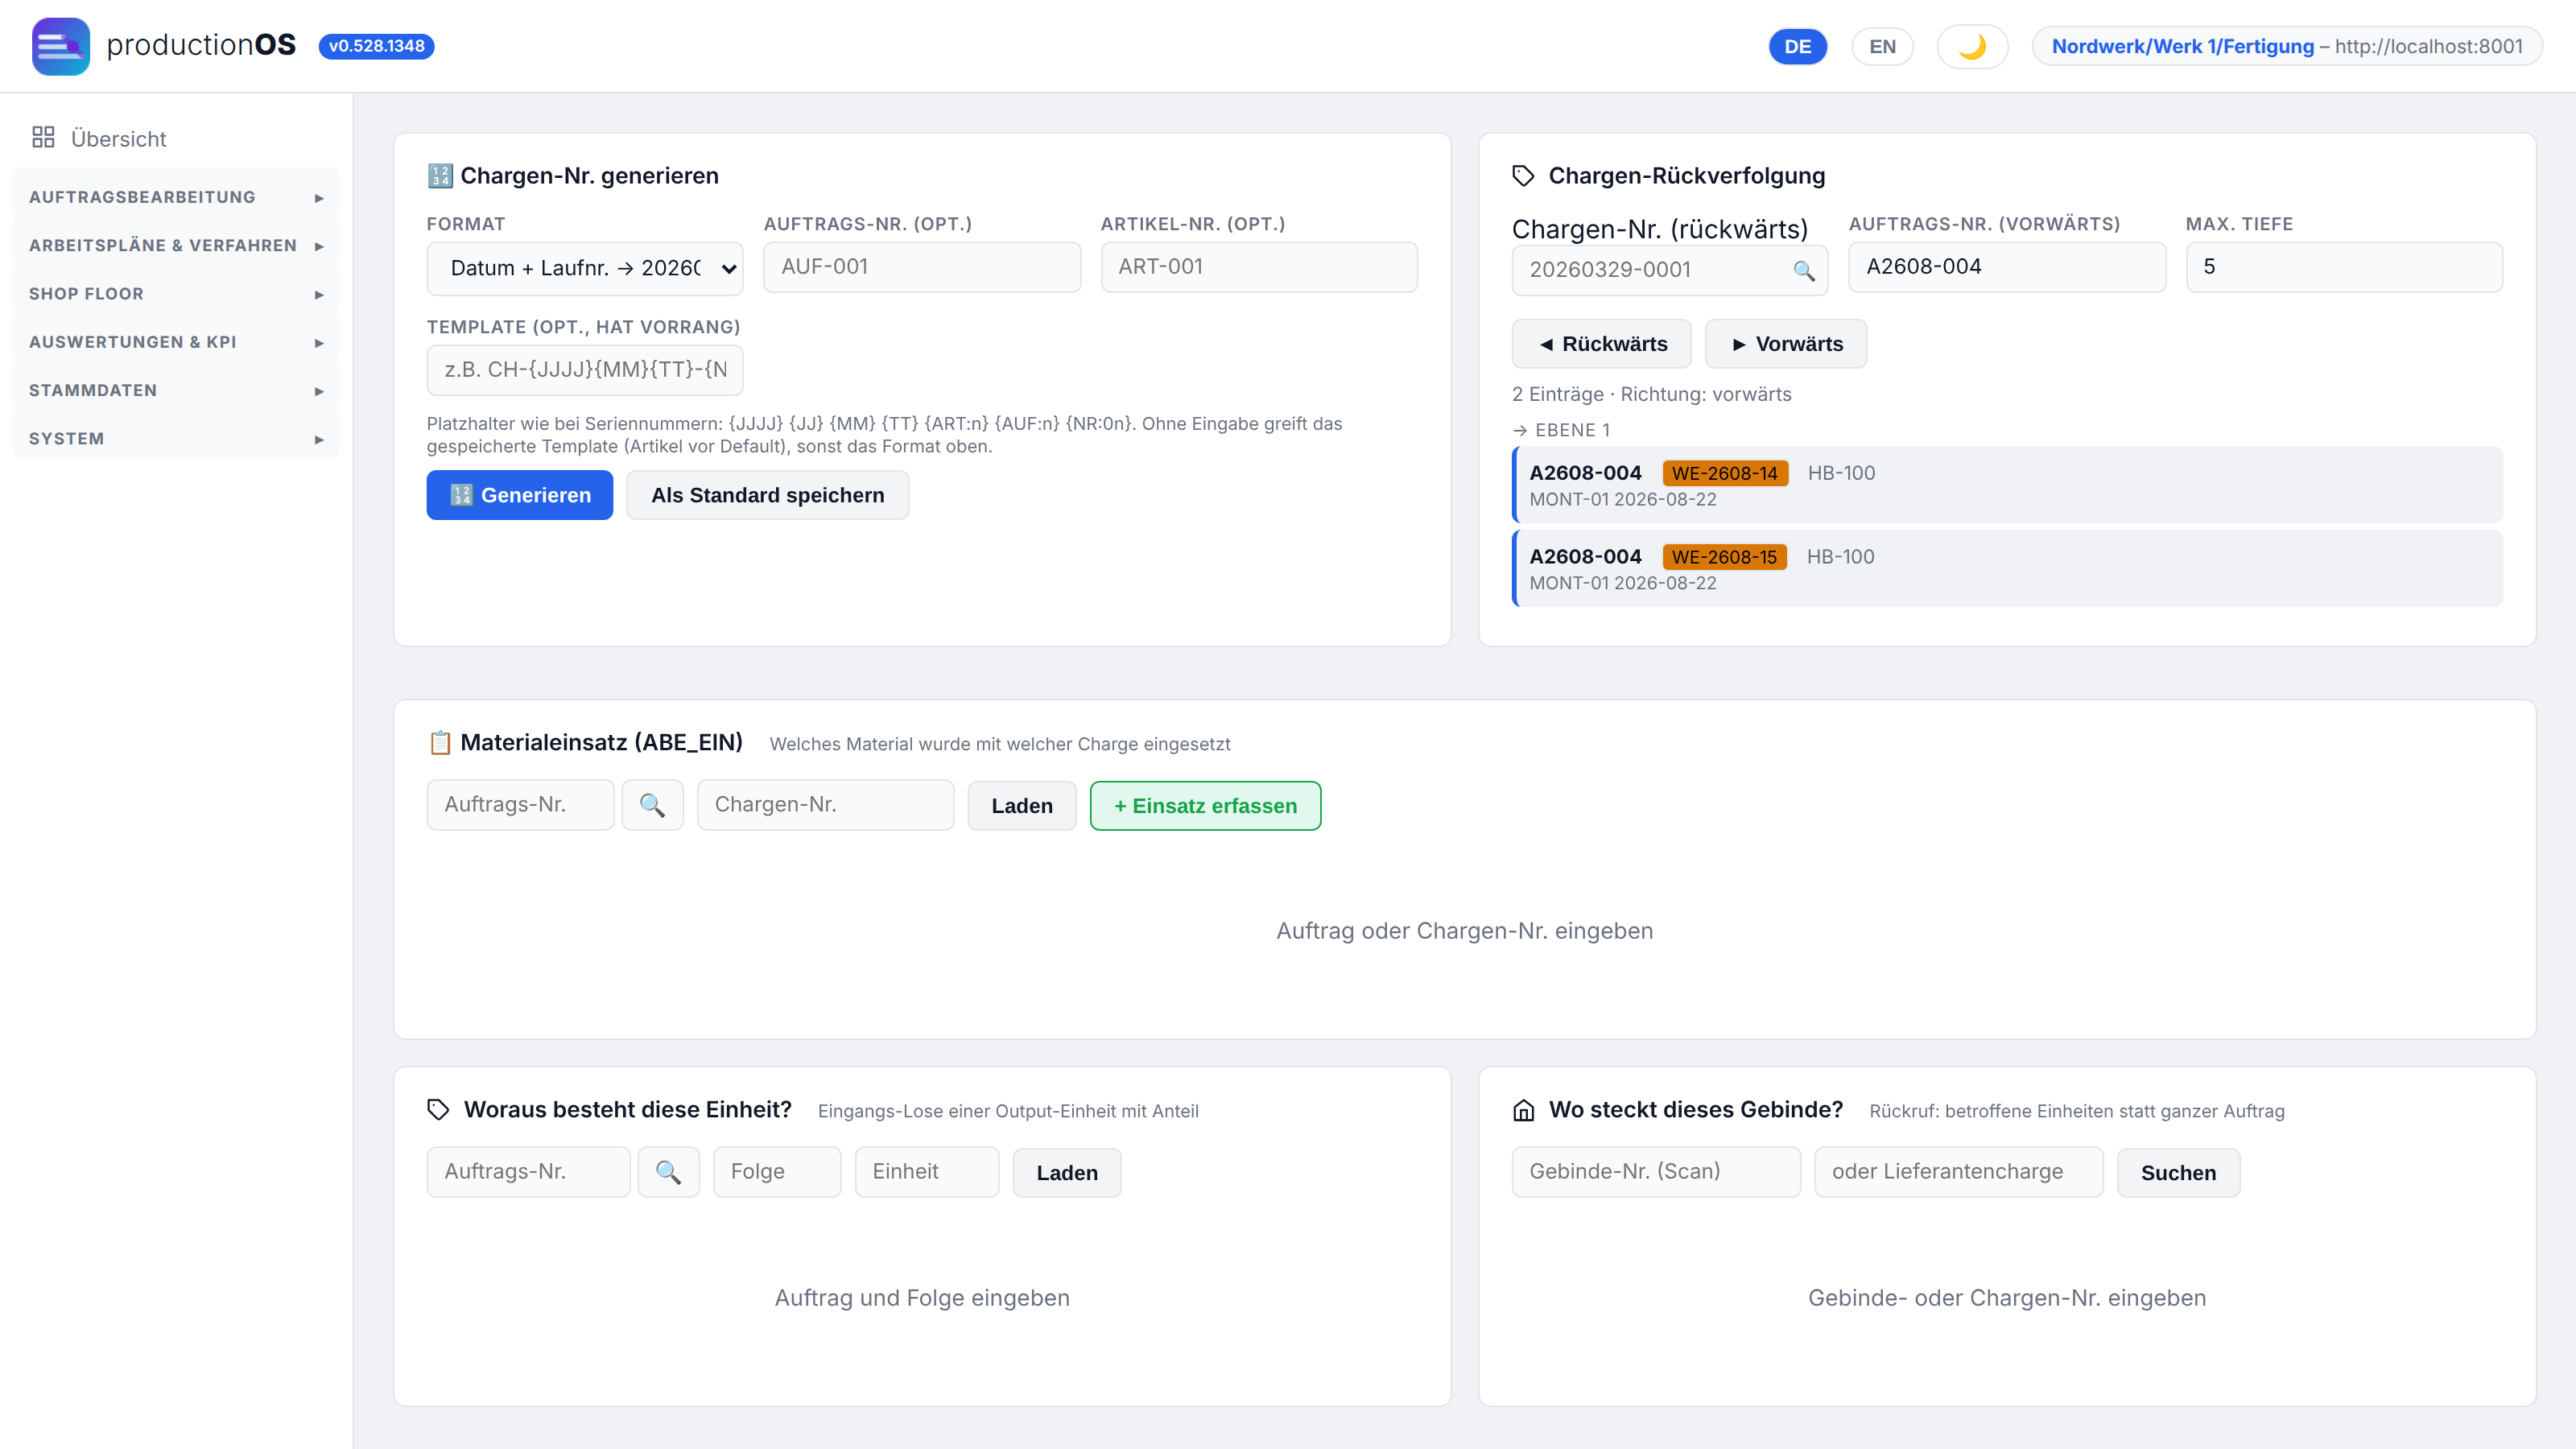Click the Artikel-Nr. (opt.) field ART-001
This screenshot has height=1449, width=2576.
click(x=1259, y=267)
